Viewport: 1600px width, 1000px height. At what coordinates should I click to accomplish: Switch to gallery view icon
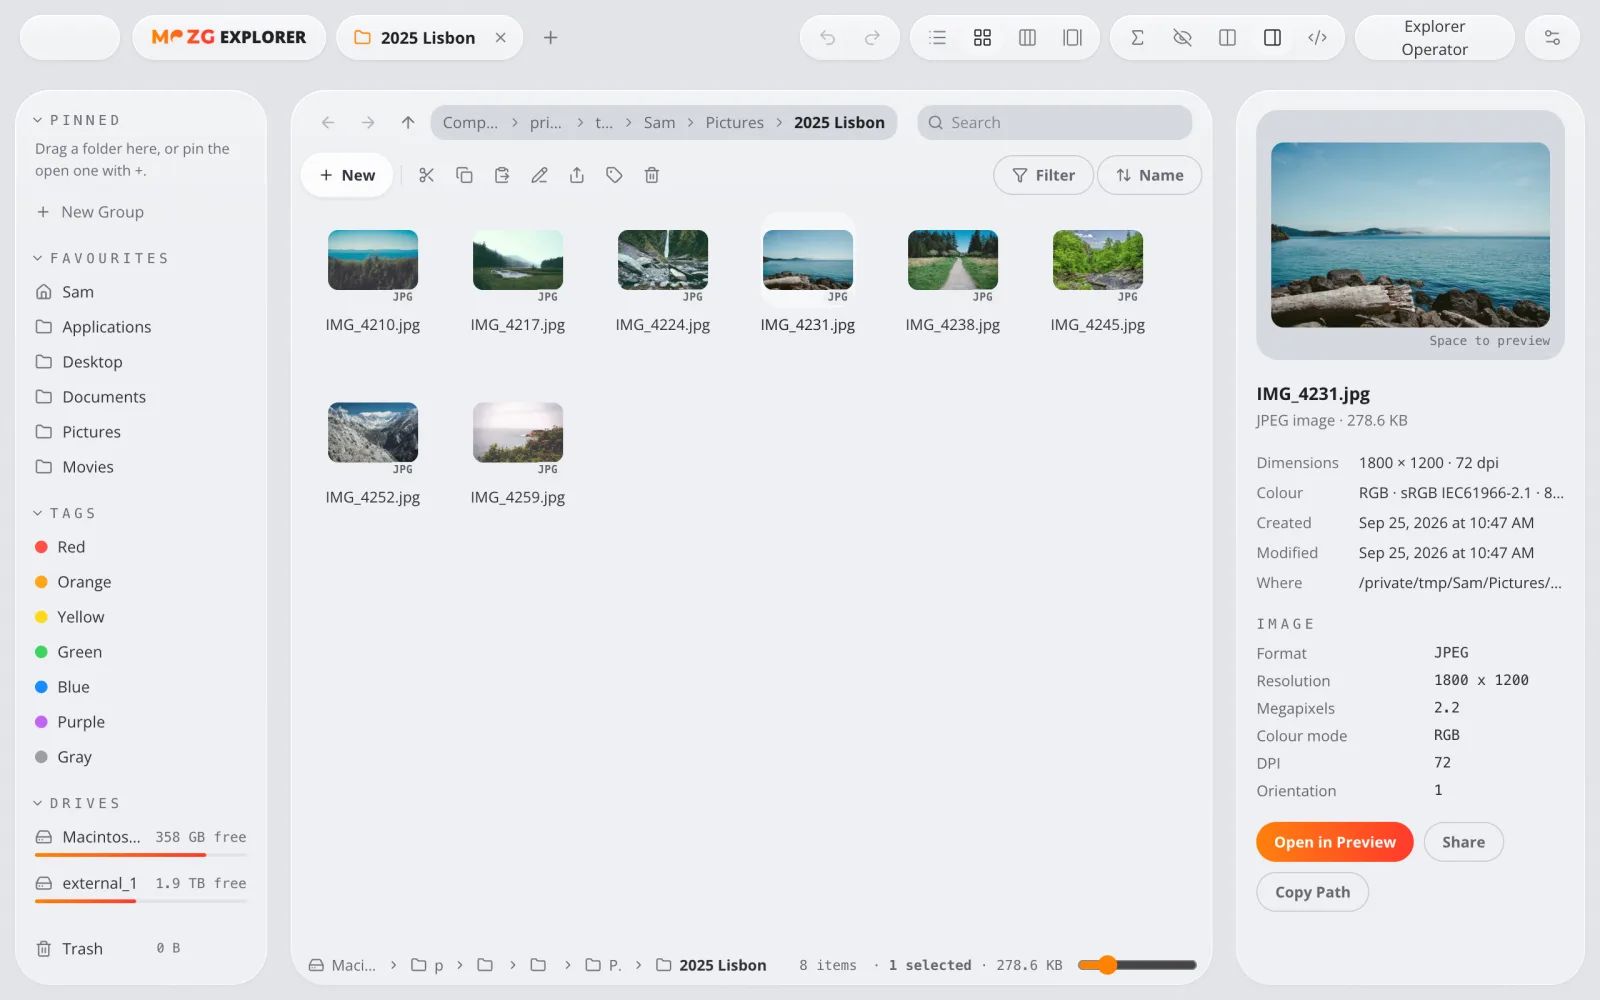pos(1072,38)
